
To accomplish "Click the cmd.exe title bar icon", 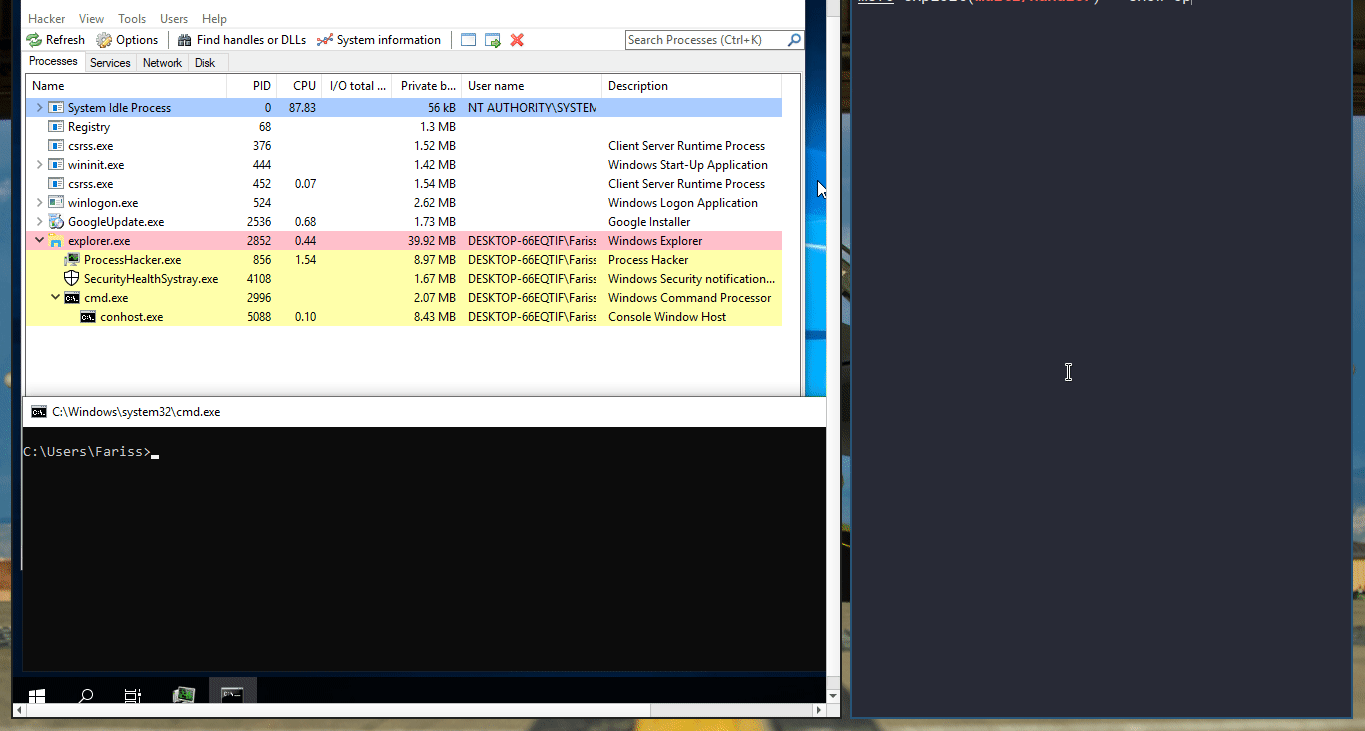I will 38,412.
